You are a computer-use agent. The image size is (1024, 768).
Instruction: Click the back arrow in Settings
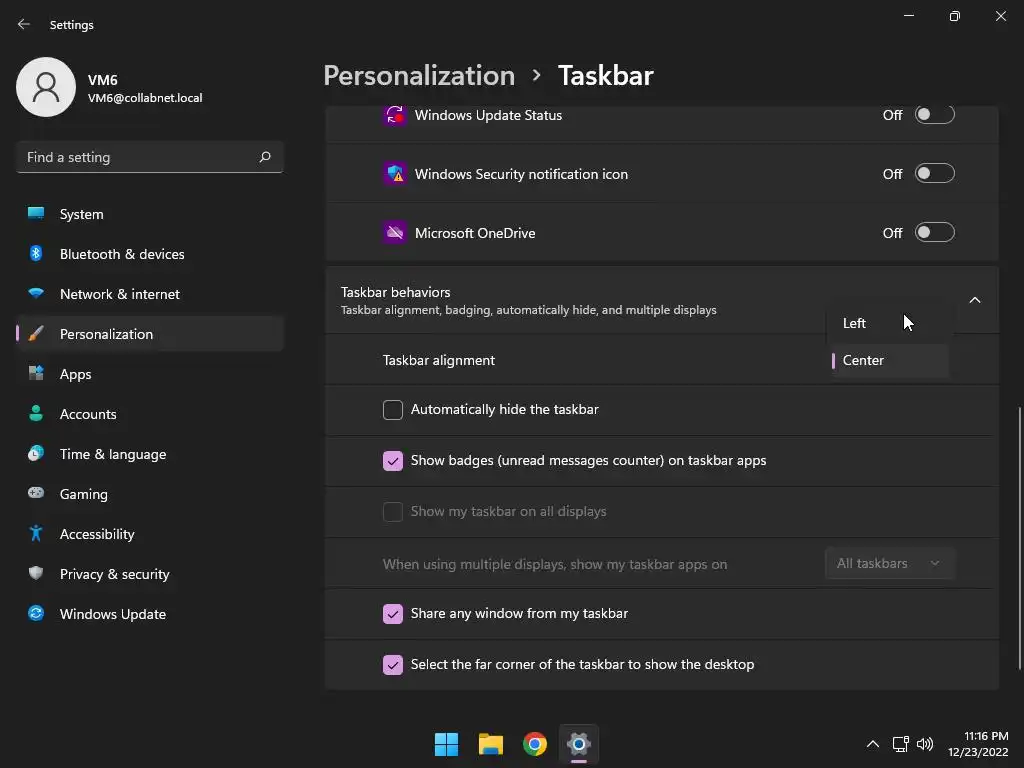(24, 24)
